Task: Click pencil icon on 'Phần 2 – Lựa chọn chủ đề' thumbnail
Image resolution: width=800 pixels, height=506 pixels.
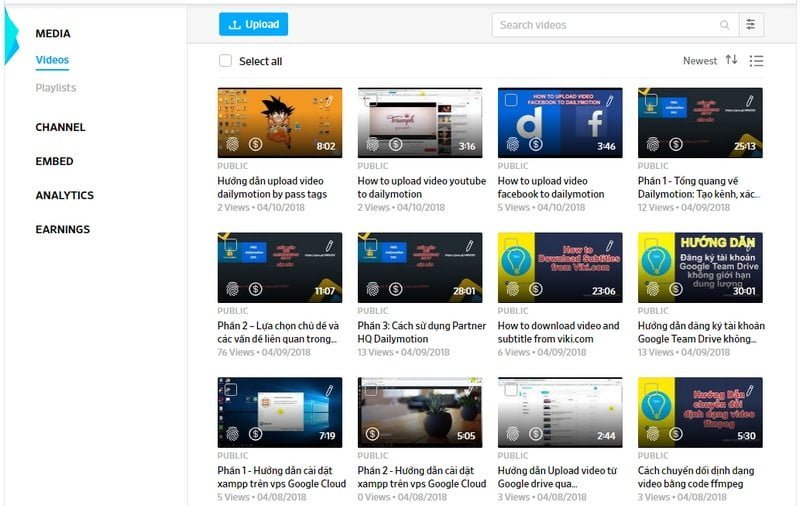Action: [x=330, y=245]
